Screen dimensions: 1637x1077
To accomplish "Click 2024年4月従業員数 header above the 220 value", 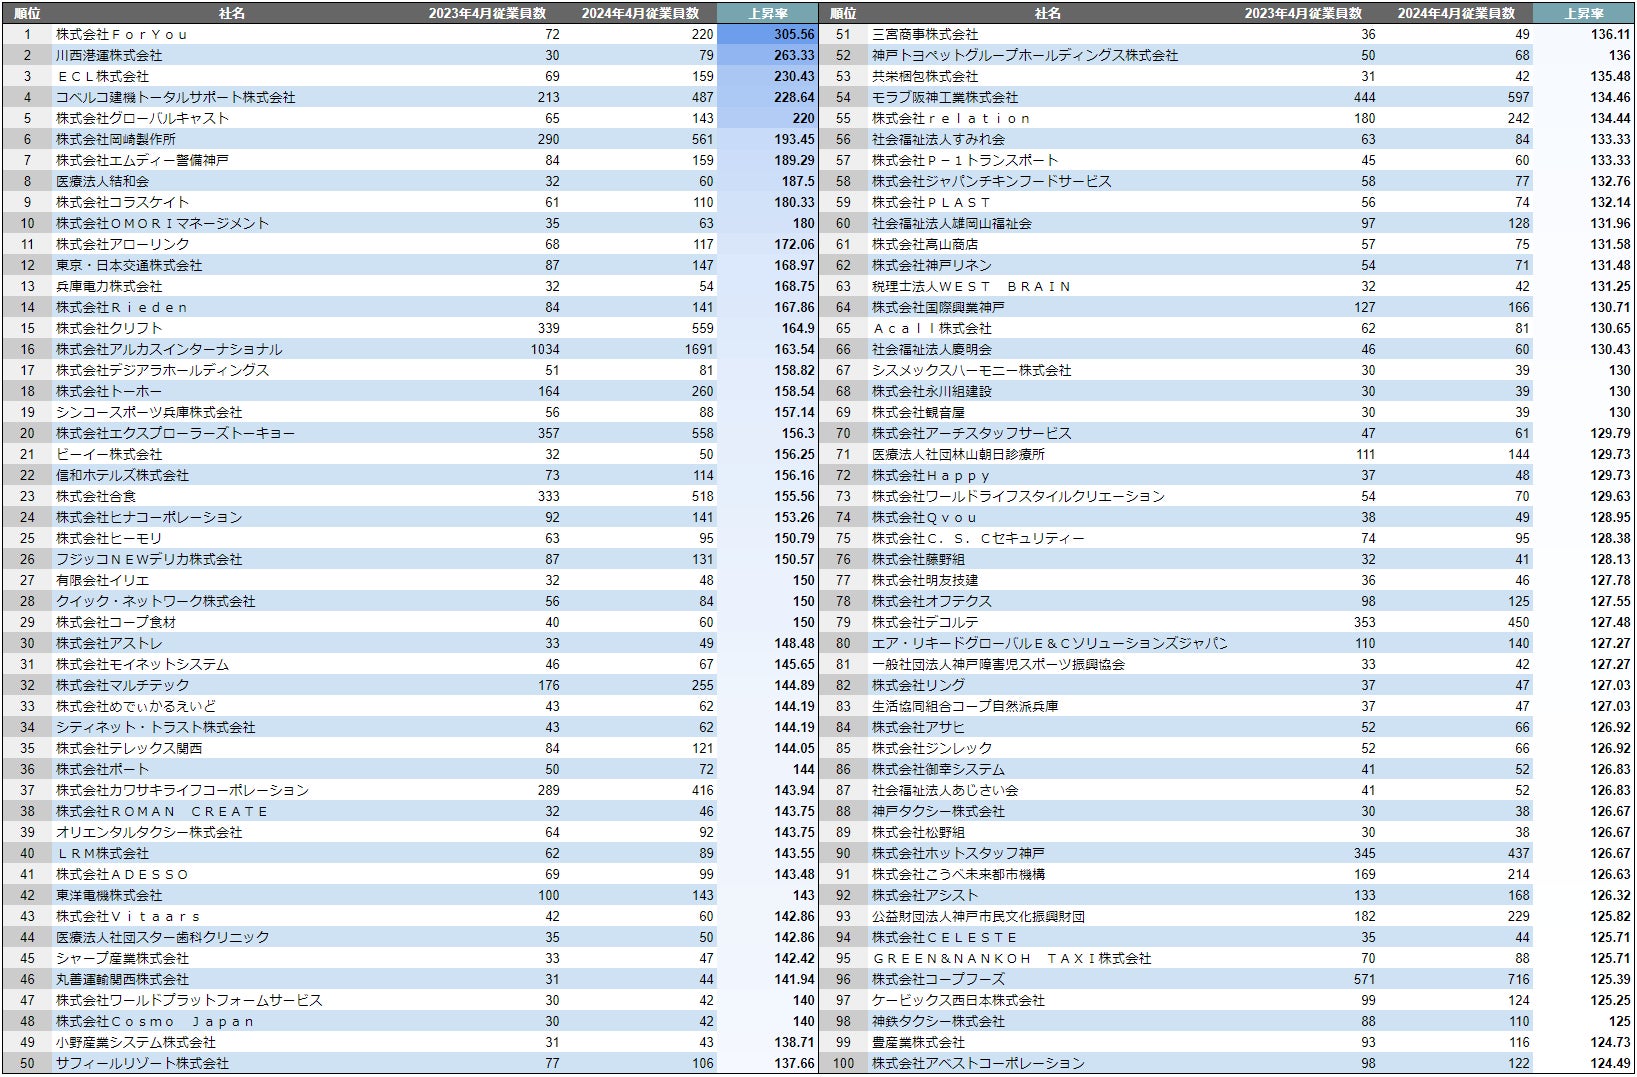I will click(x=641, y=13).
